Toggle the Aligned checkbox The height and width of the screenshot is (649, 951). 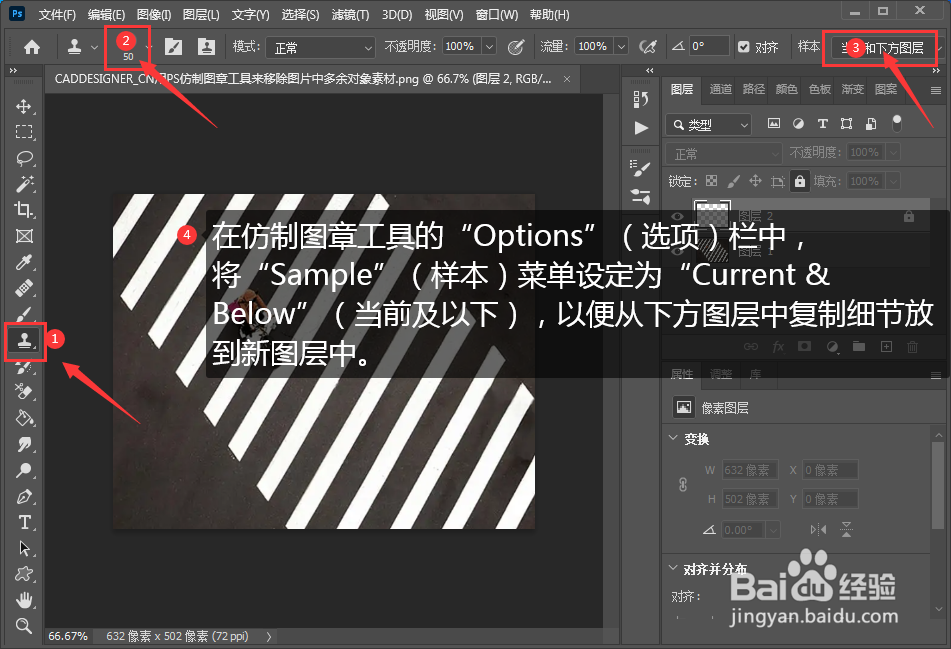click(x=744, y=47)
